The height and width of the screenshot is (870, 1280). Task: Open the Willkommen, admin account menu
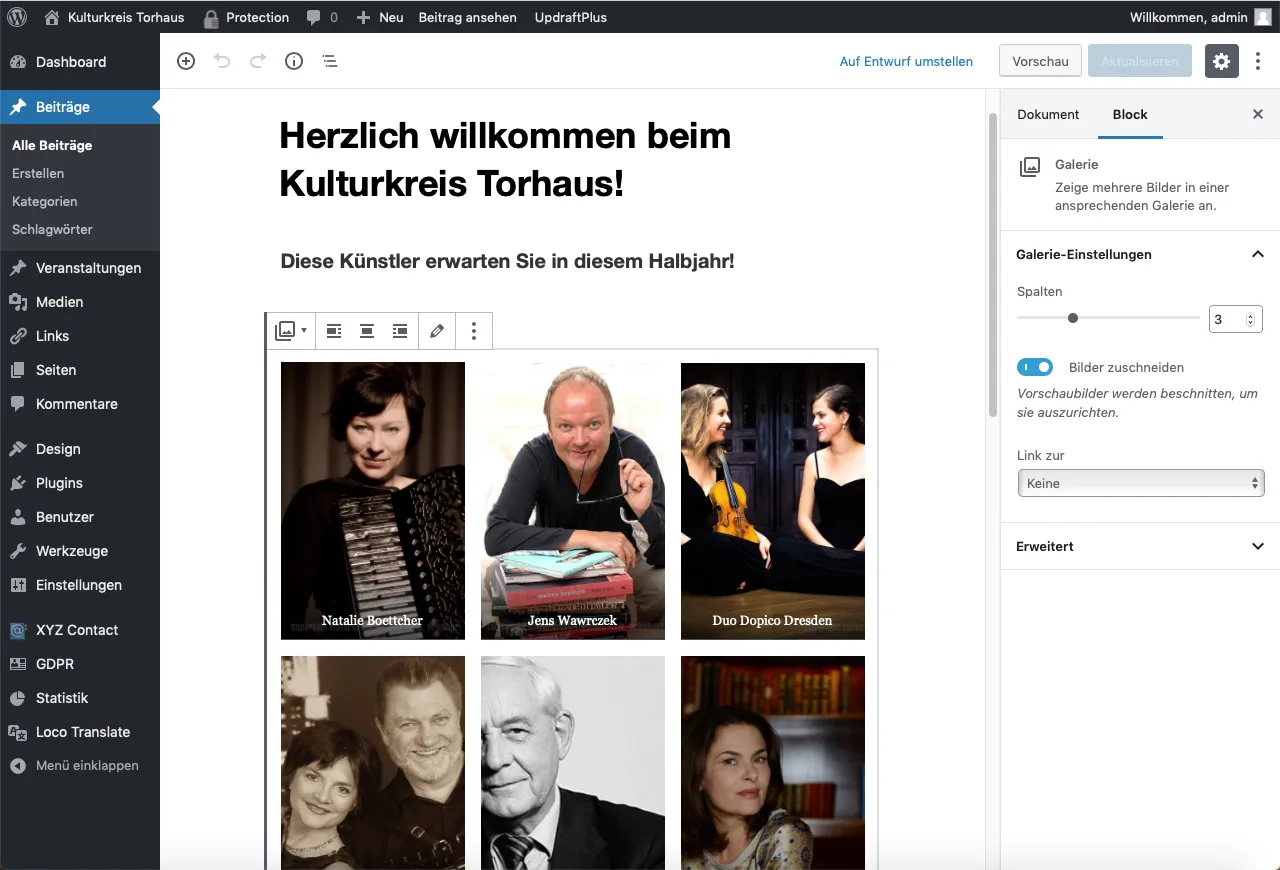pos(1199,17)
